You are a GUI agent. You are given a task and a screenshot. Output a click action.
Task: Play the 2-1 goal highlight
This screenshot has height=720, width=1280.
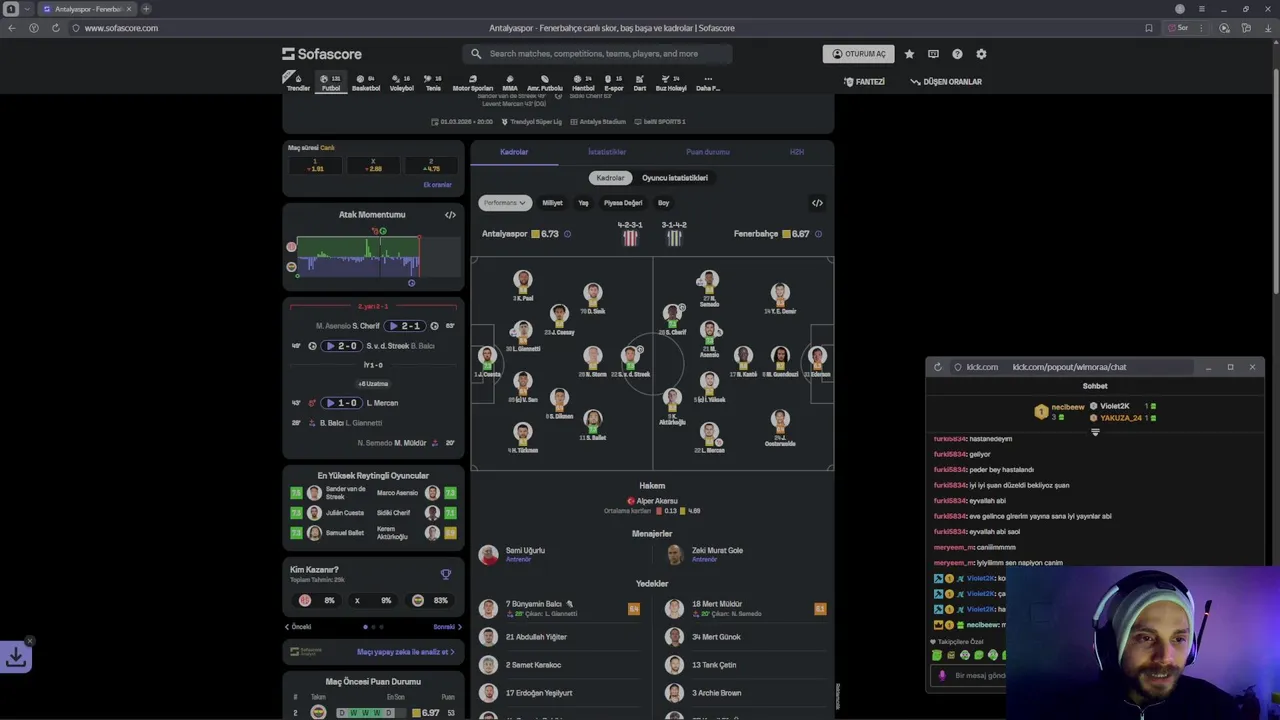404,326
